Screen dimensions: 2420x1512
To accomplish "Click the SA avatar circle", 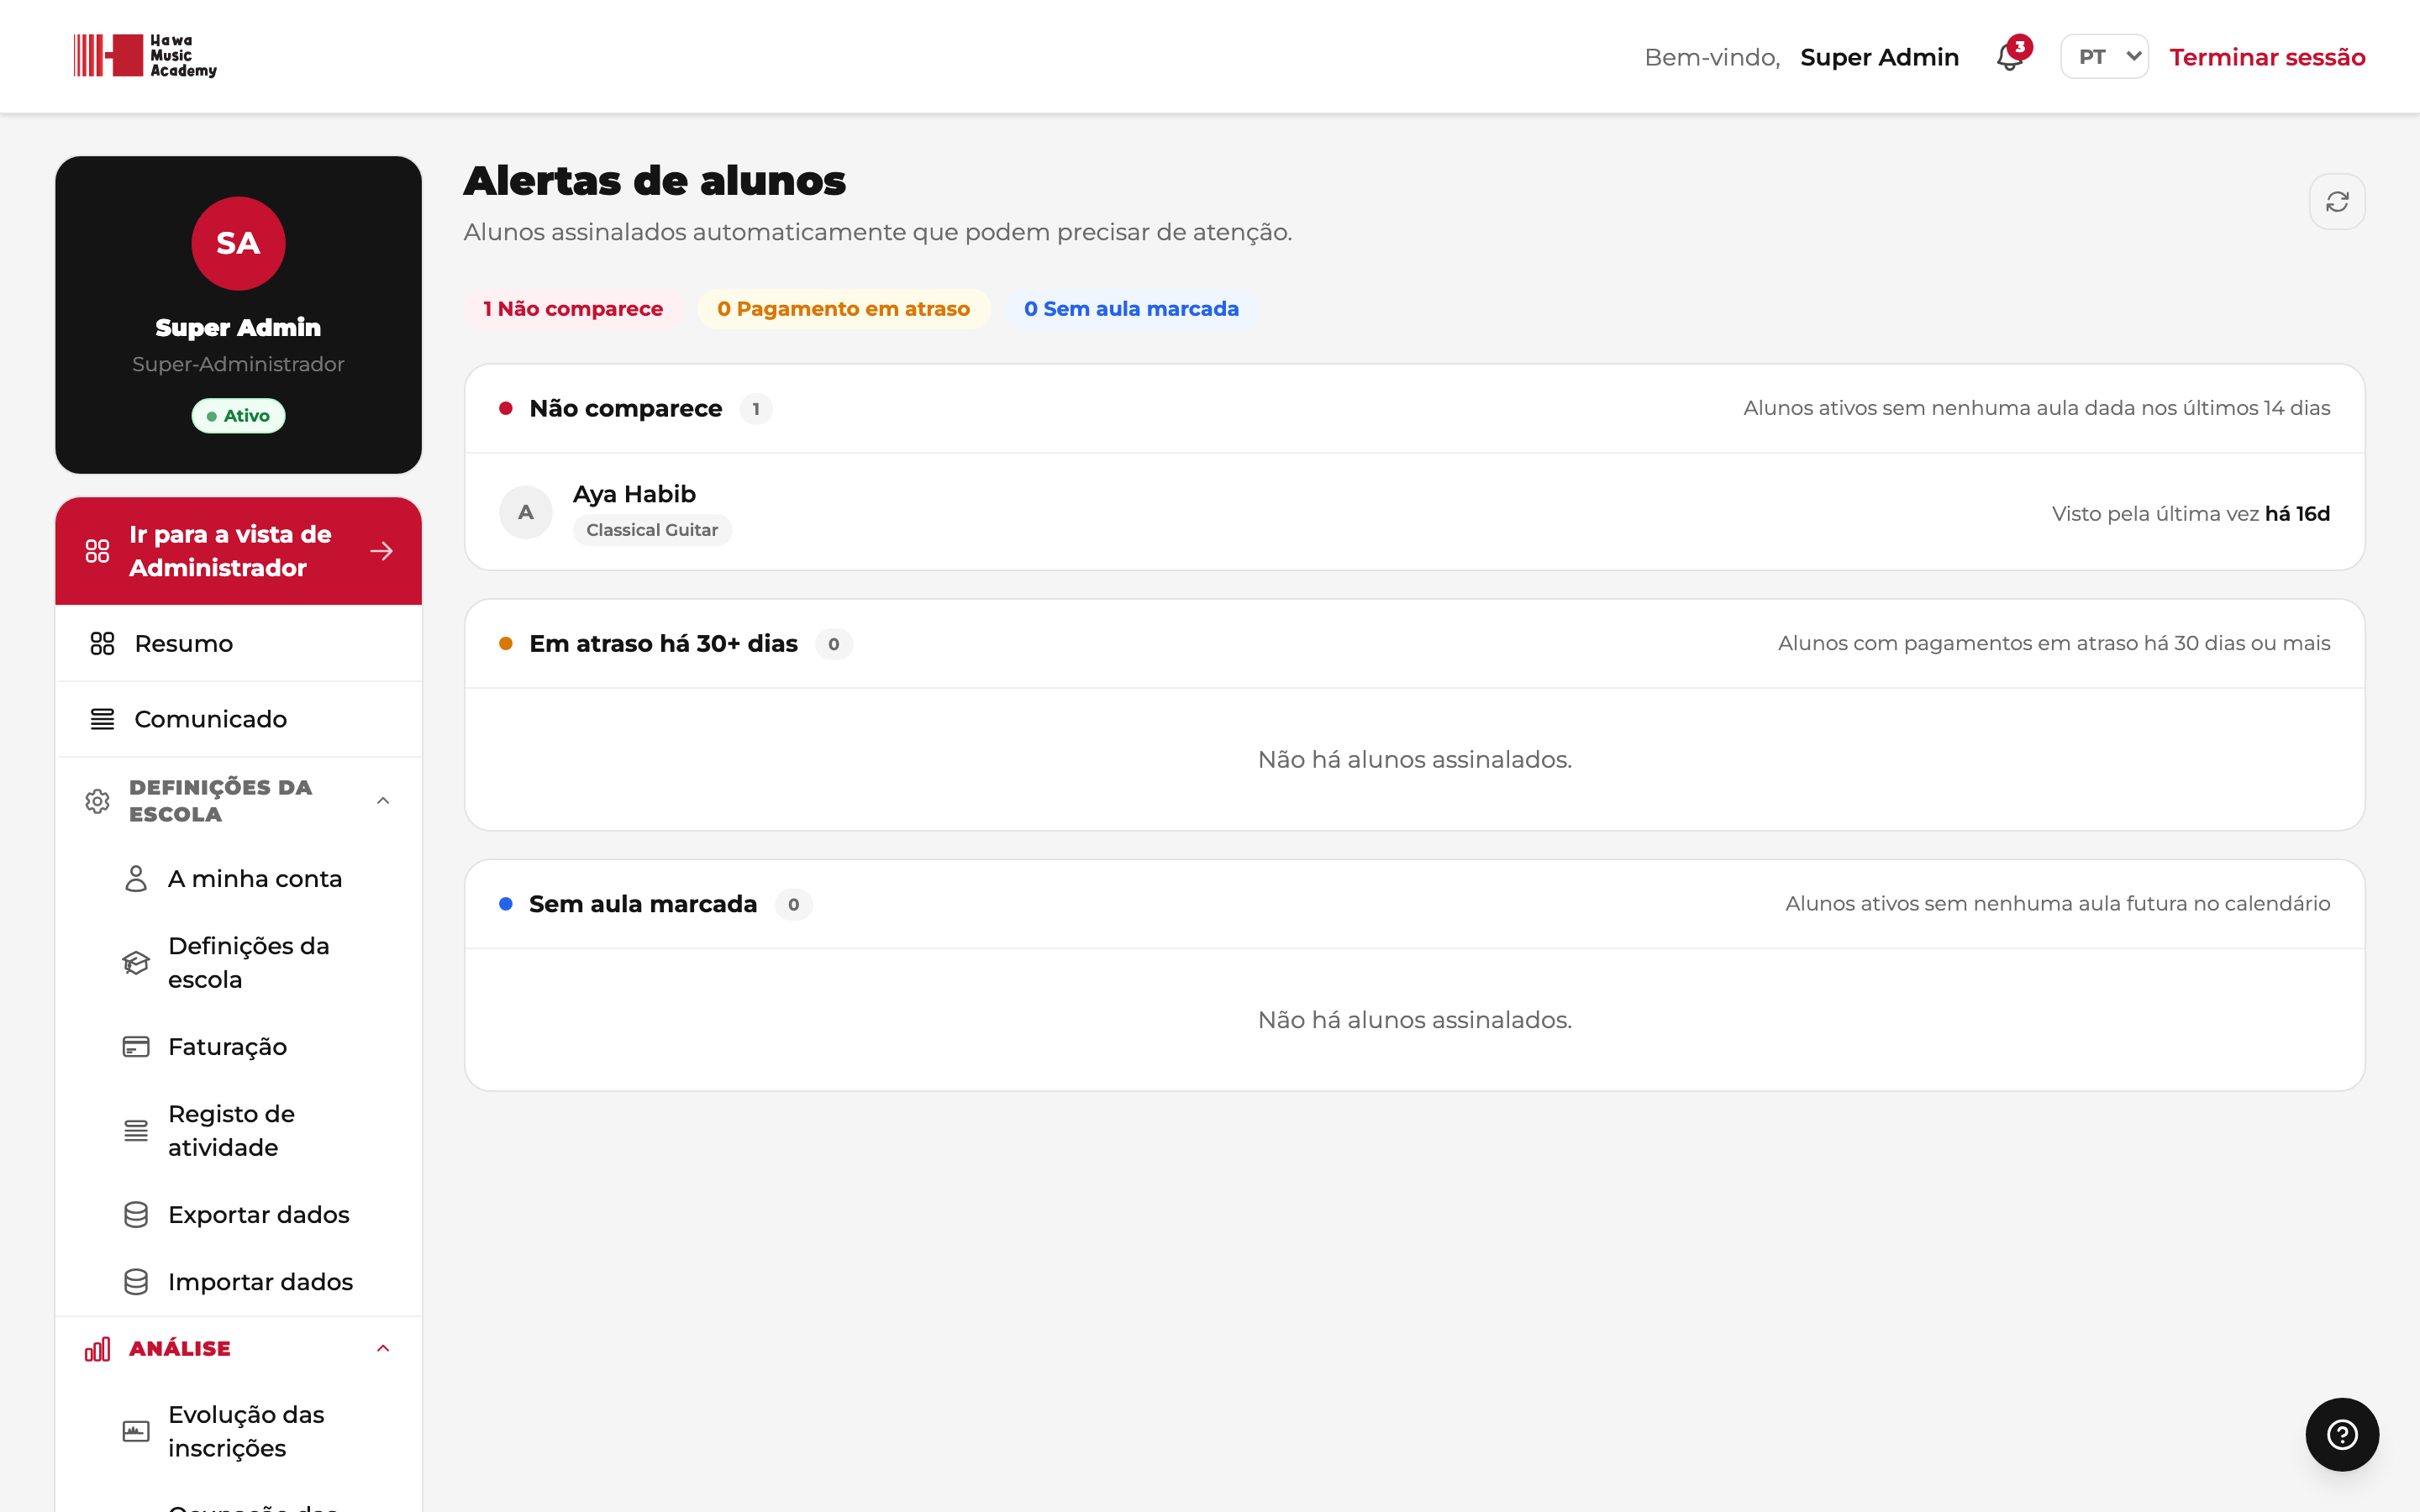I will (x=238, y=244).
